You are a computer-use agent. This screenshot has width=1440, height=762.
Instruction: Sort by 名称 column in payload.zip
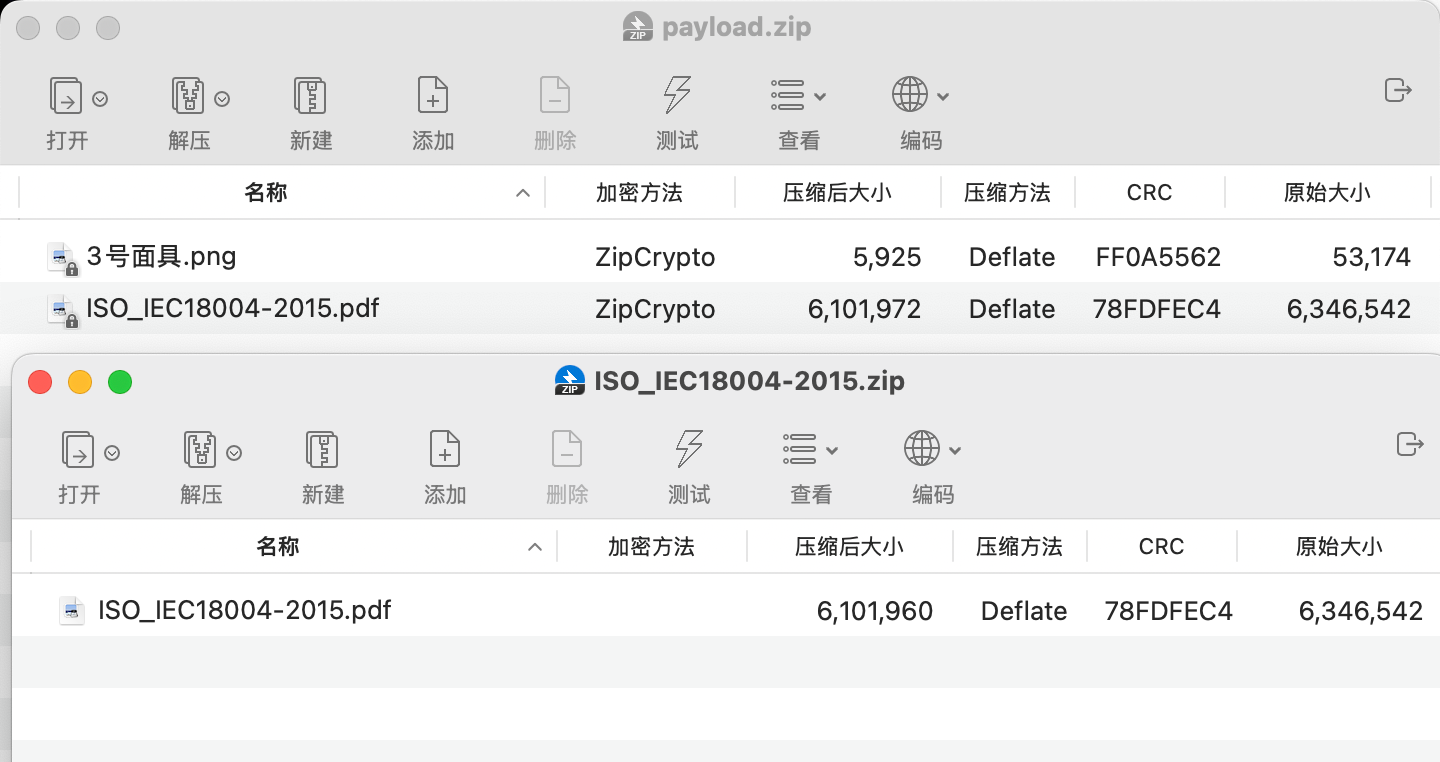(x=266, y=193)
